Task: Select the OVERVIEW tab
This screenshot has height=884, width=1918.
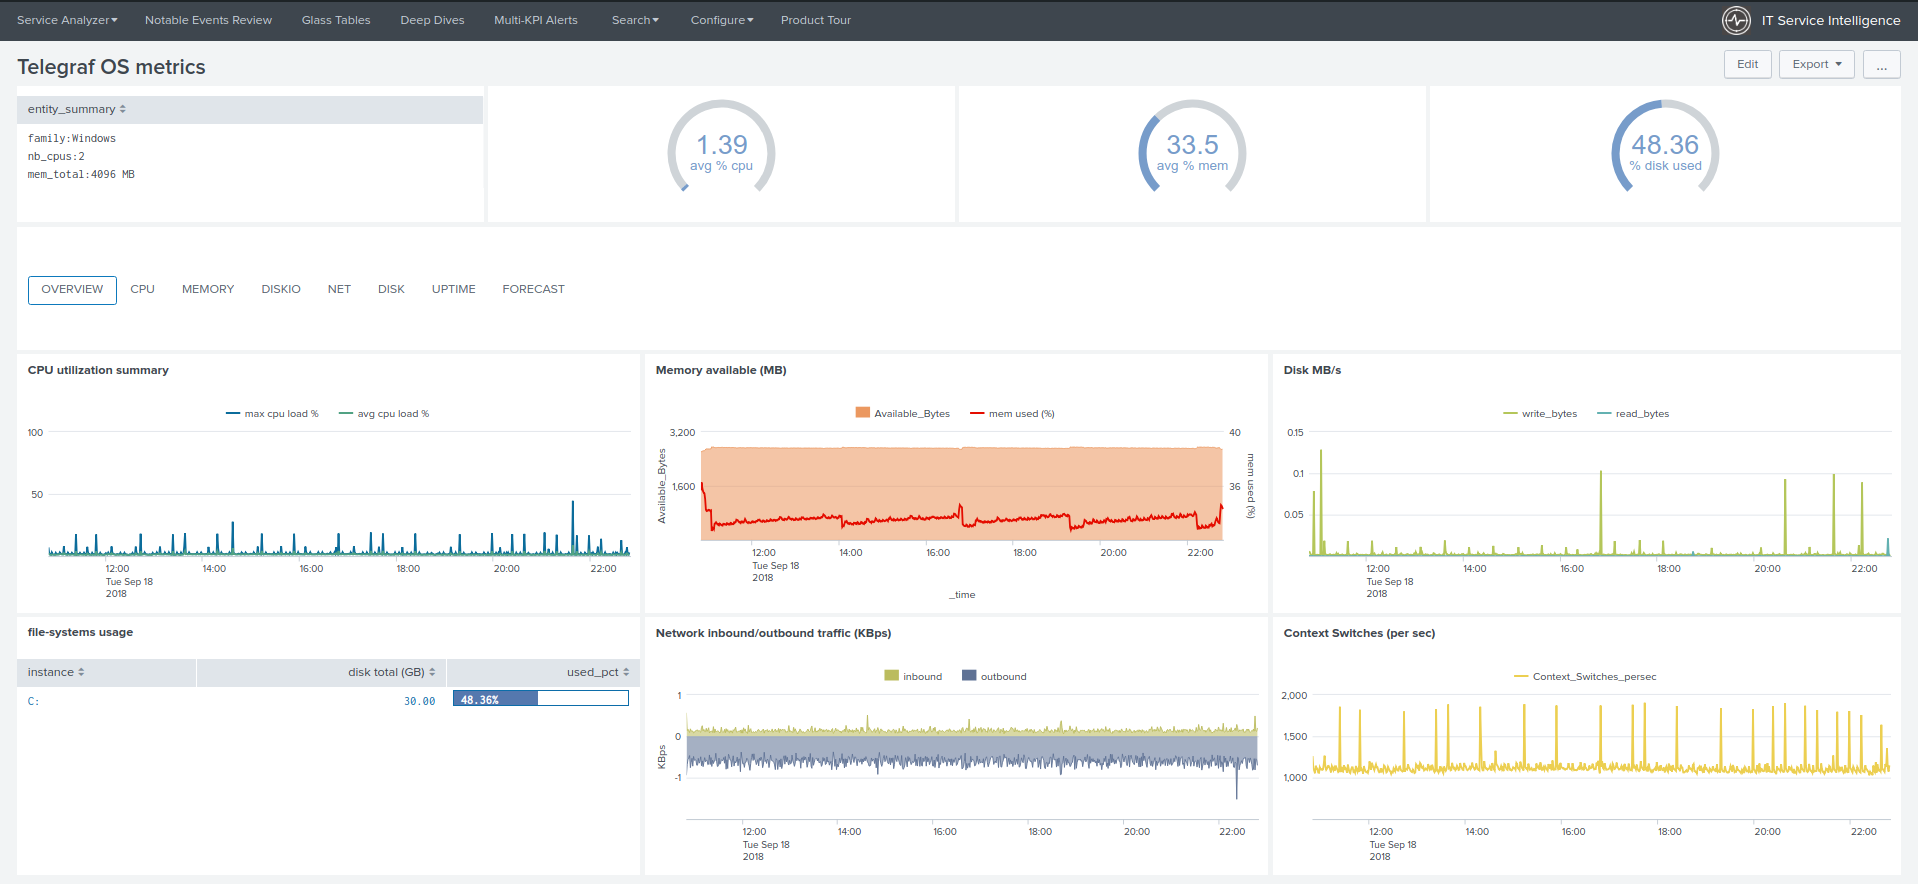Action: click(x=72, y=290)
